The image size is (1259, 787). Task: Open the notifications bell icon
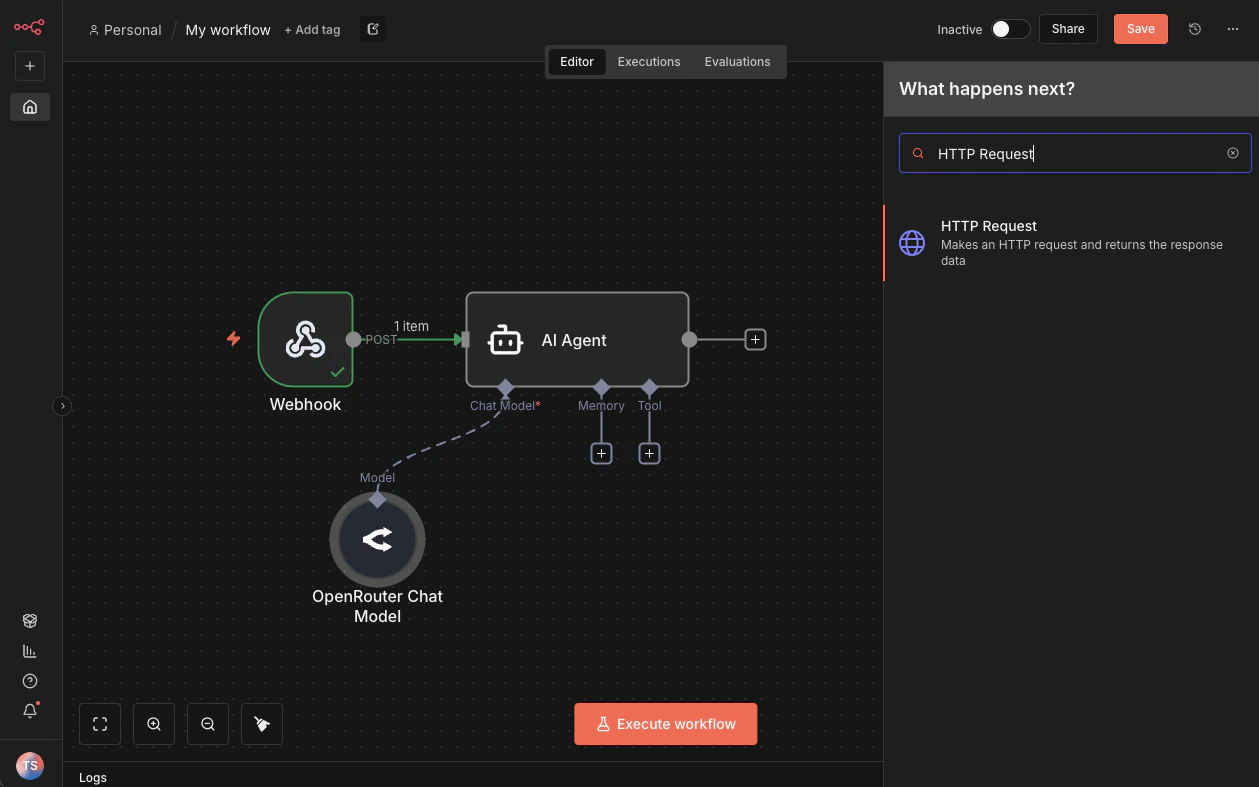coord(30,711)
